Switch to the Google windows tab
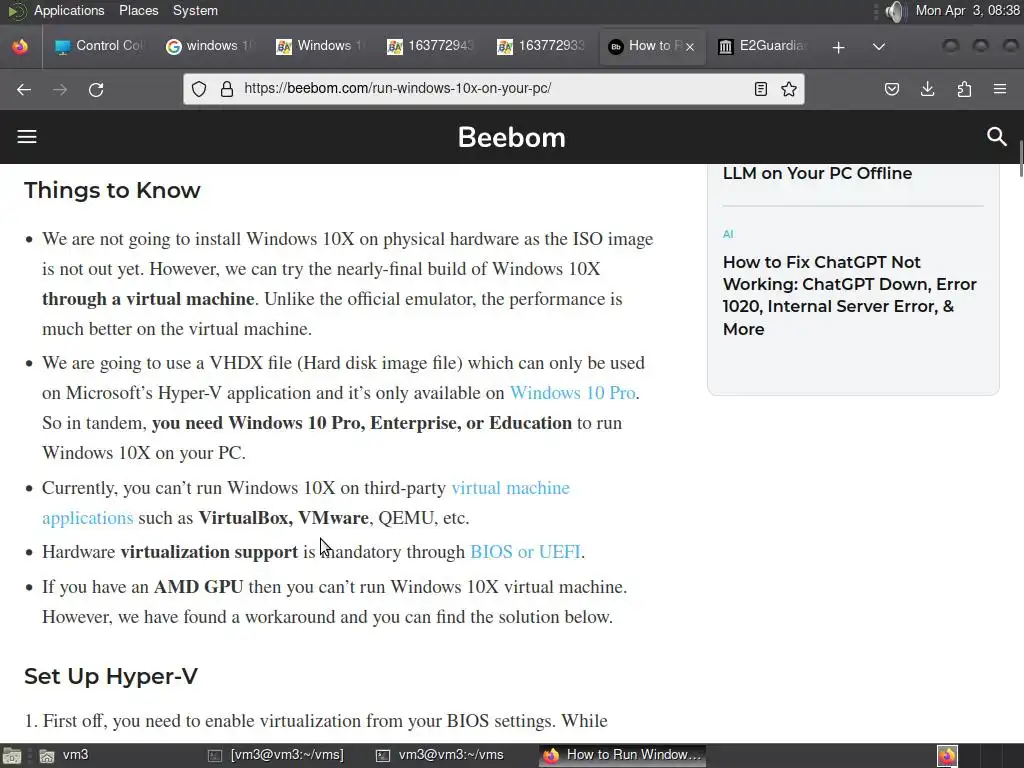 (x=209, y=46)
